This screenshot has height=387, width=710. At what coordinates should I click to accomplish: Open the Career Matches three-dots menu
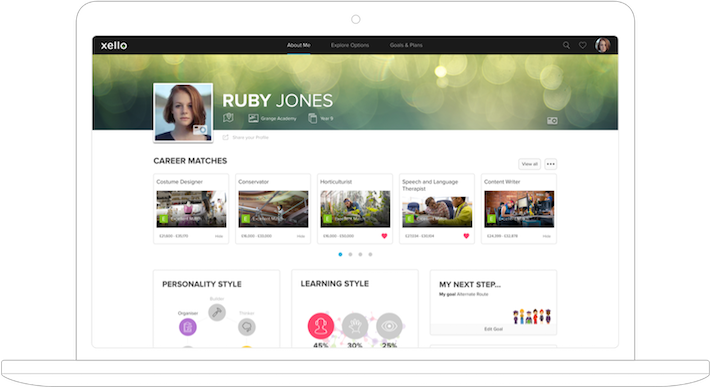pyautogui.click(x=551, y=164)
